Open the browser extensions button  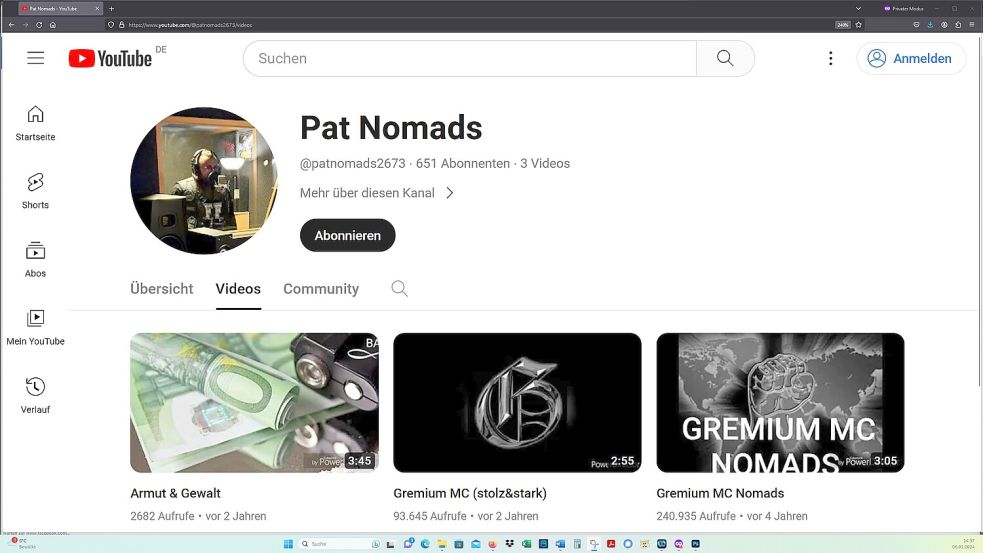pyautogui.click(x=958, y=25)
